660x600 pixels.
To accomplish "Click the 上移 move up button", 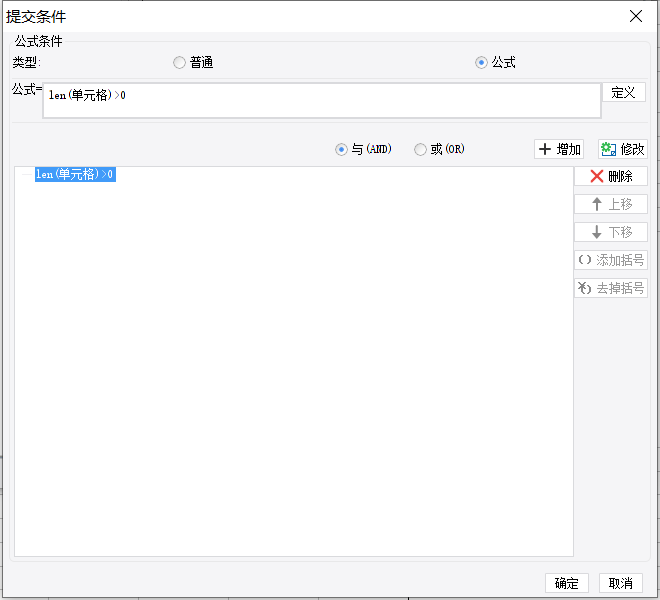I will 611,204.
